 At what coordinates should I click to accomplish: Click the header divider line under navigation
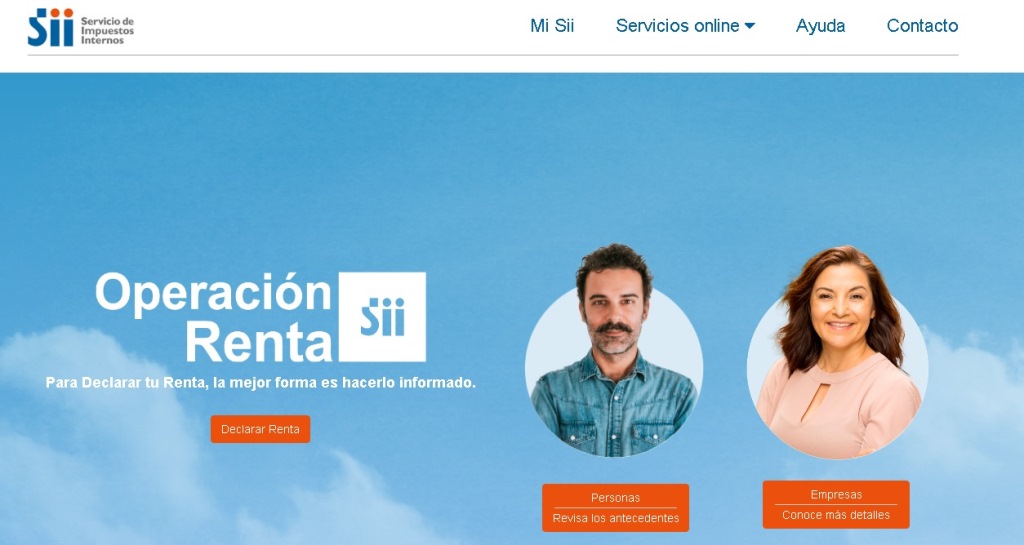[493, 55]
